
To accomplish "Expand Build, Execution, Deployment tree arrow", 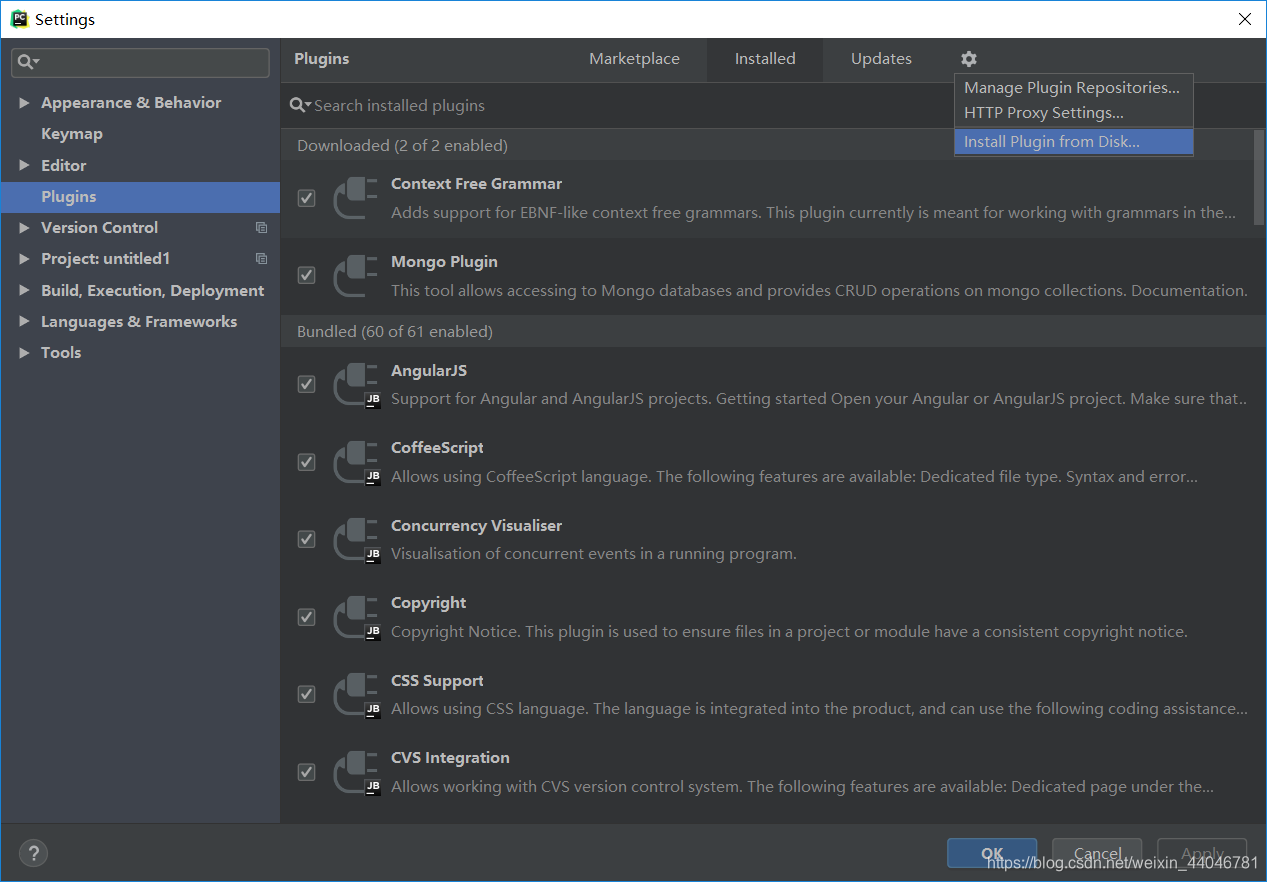I will point(24,291).
